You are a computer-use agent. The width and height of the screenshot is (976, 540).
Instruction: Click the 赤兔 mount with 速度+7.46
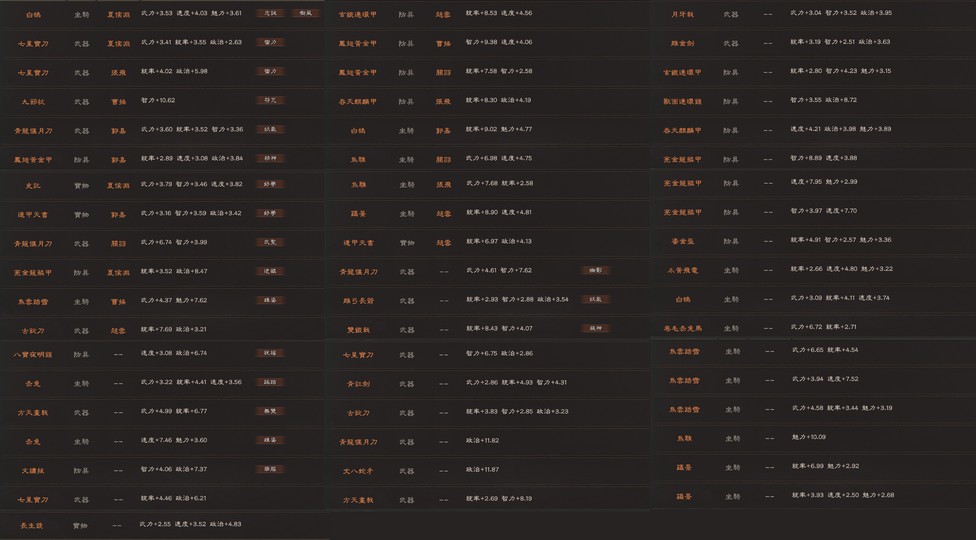(x=33, y=441)
